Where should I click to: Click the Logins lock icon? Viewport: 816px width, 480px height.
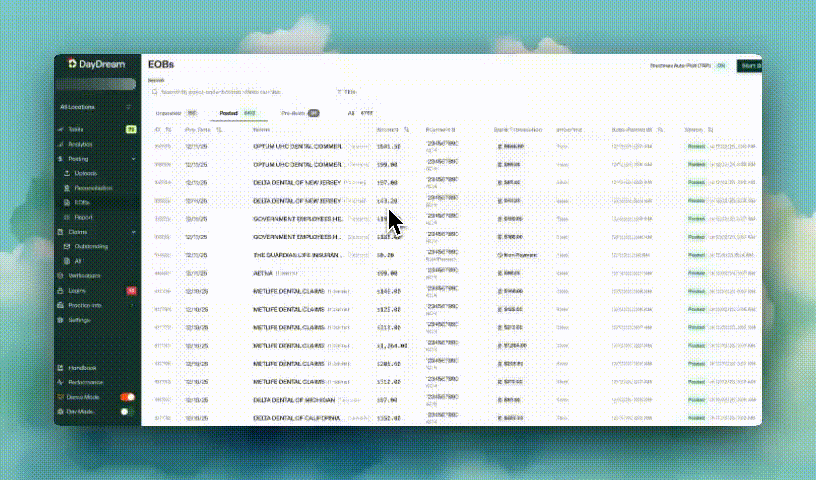coord(61,290)
